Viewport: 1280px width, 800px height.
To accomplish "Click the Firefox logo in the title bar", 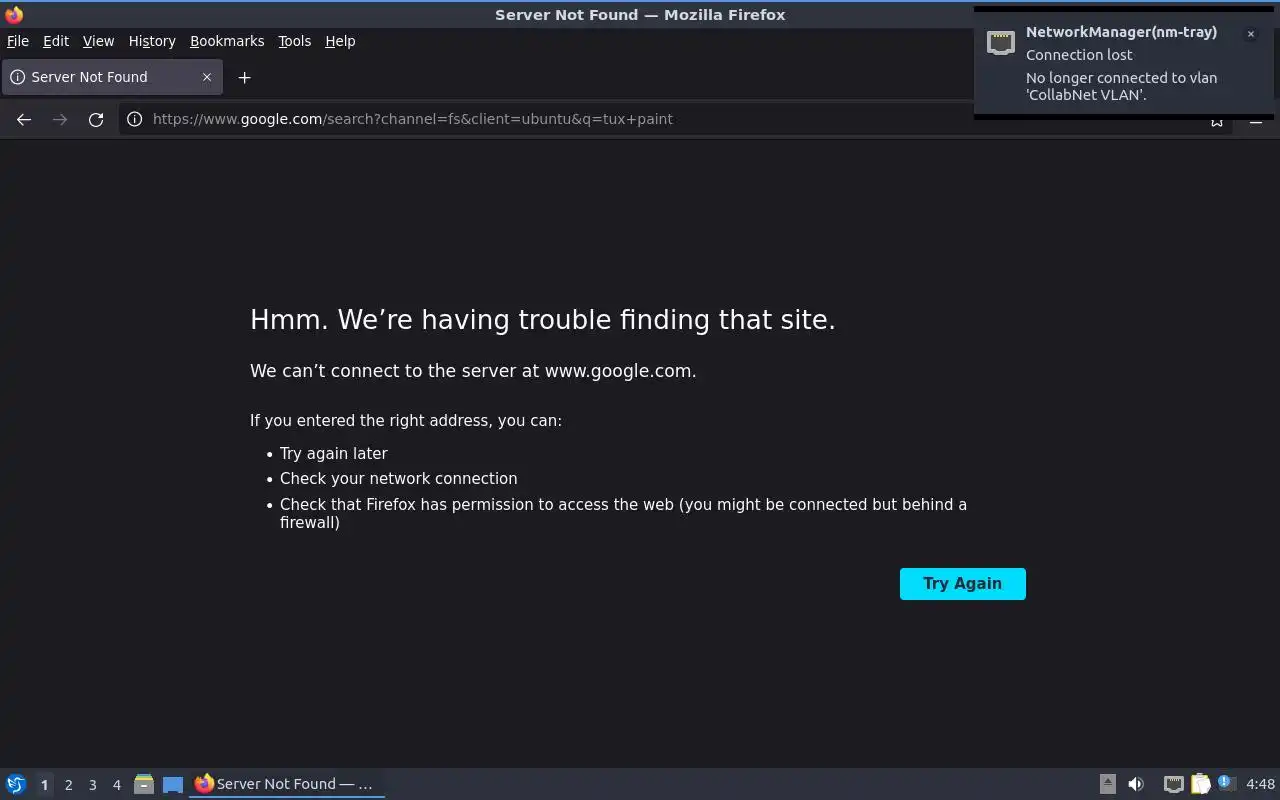I will coord(14,14).
